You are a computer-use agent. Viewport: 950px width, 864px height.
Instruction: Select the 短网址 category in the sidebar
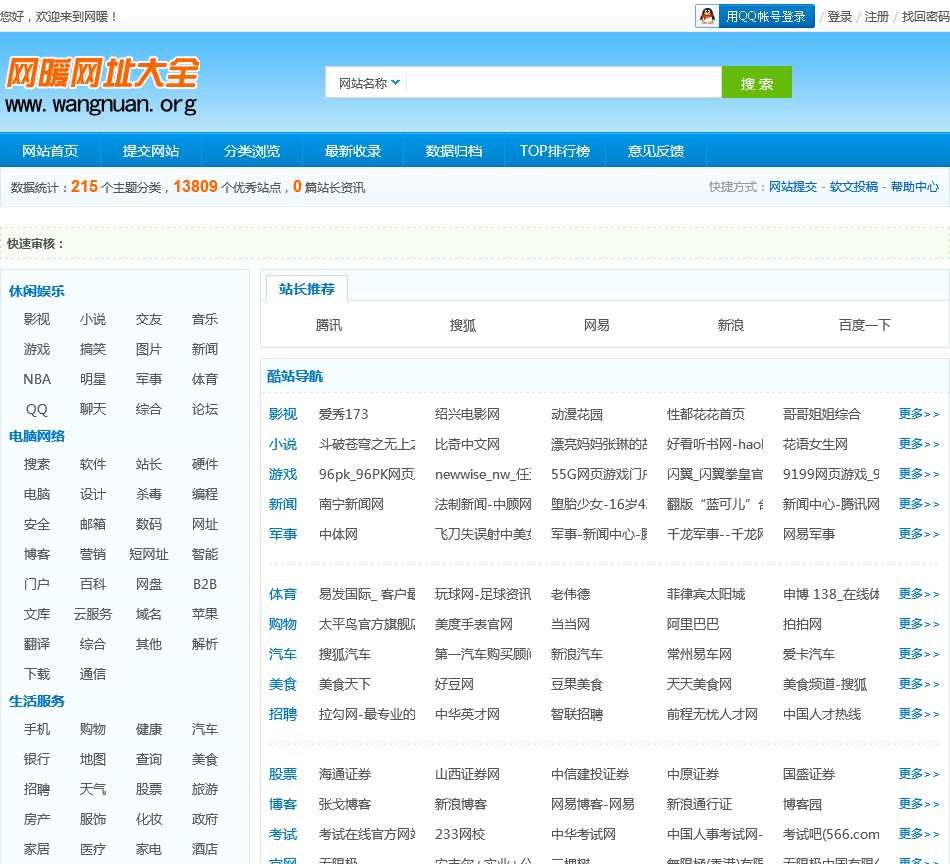tap(149, 554)
